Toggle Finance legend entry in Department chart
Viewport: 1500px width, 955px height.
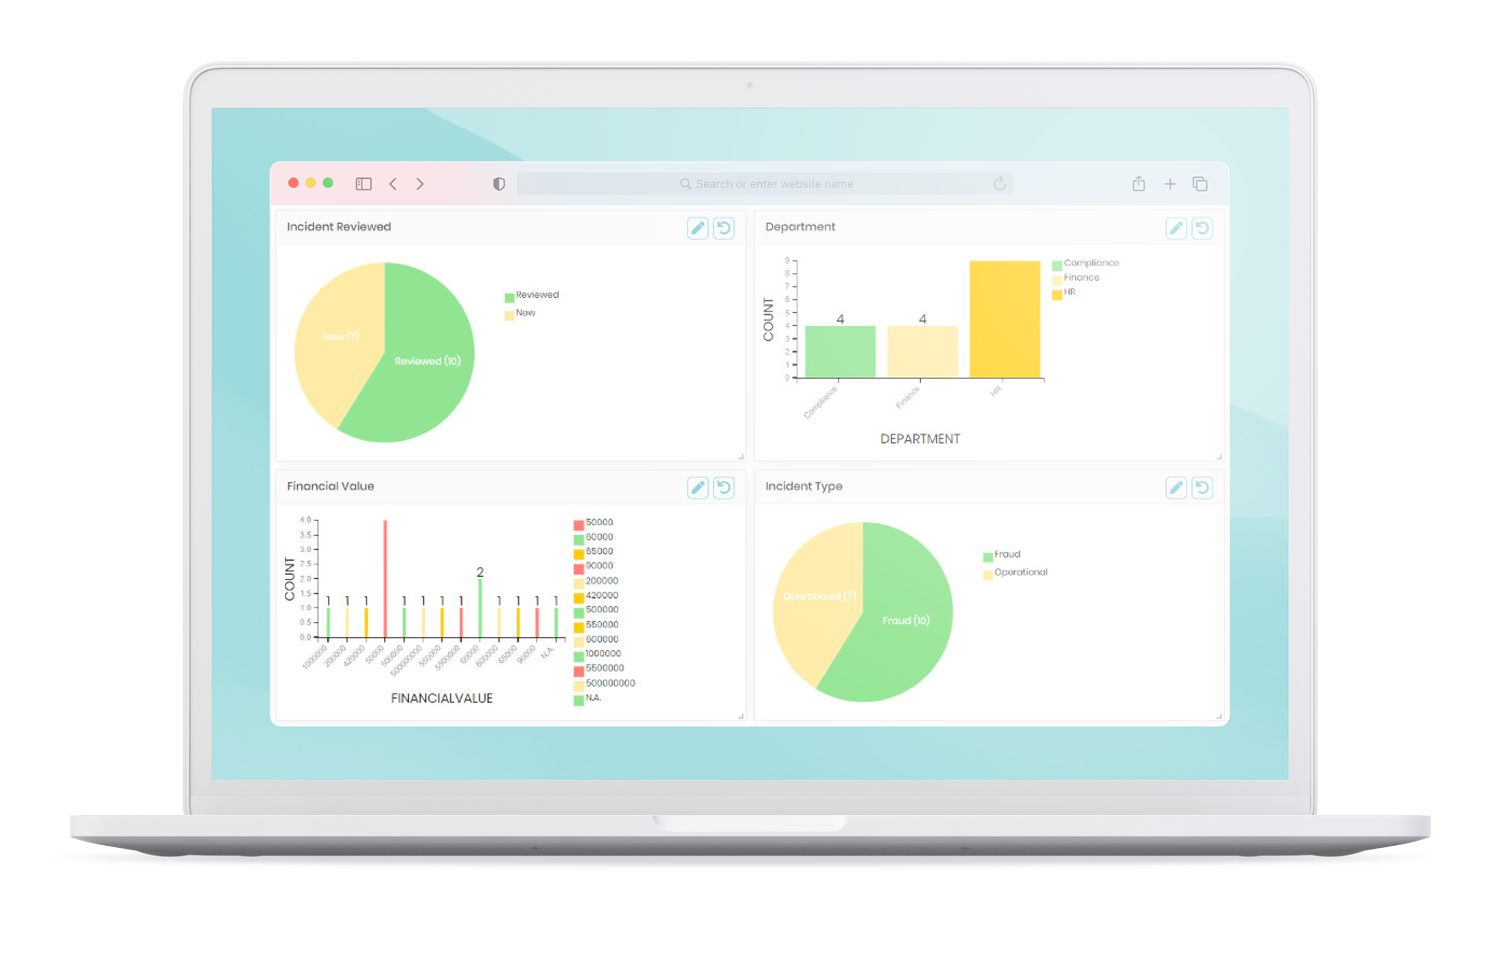1076,278
